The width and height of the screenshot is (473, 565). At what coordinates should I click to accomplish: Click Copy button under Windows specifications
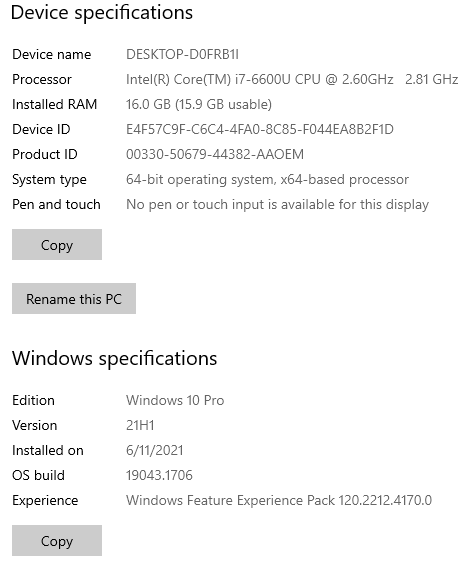pyautogui.click(x=57, y=540)
